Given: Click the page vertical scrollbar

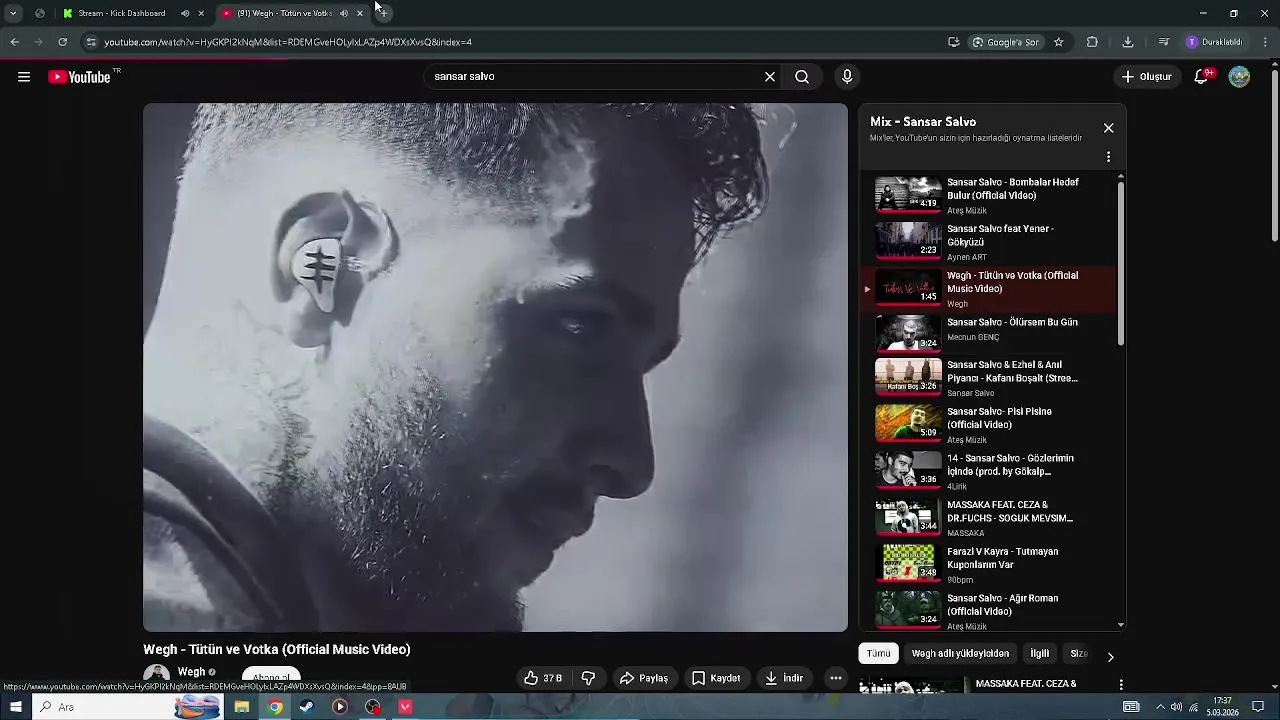Looking at the screenshot, I should tap(1274, 155).
